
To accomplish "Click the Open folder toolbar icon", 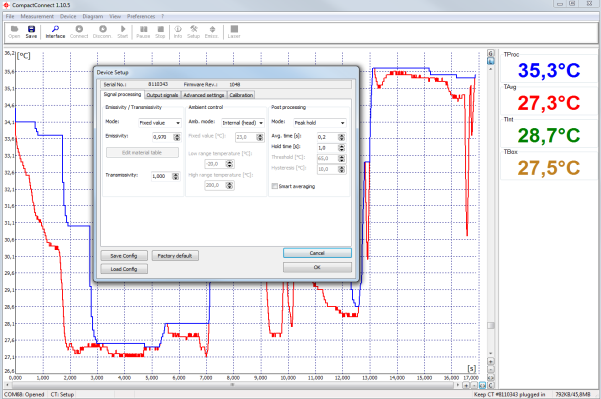I will click(x=14, y=29).
